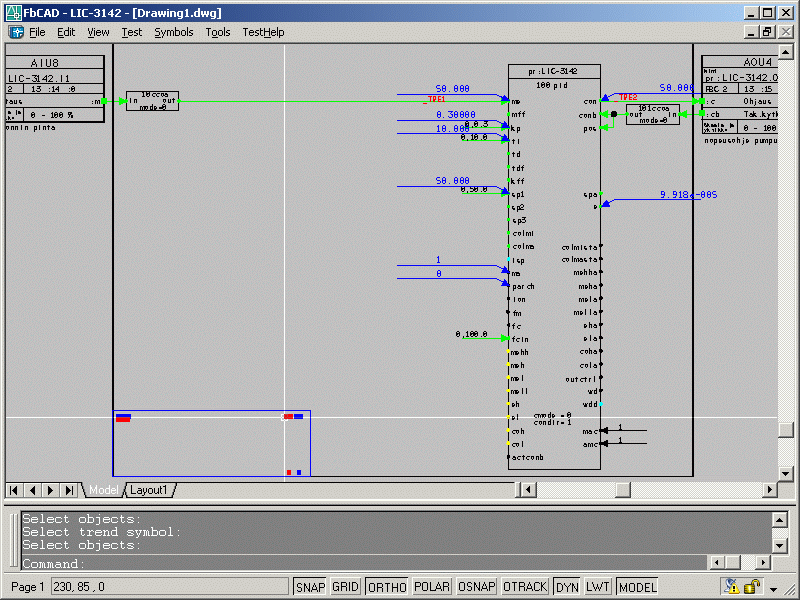Click the outctrl output pin label
Viewport: 800px width, 600px height.
point(581,379)
